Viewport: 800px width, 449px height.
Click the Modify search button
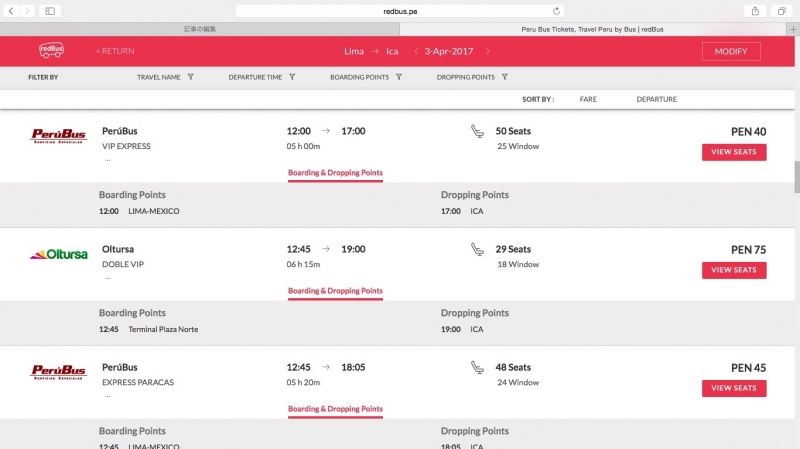(731, 51)
